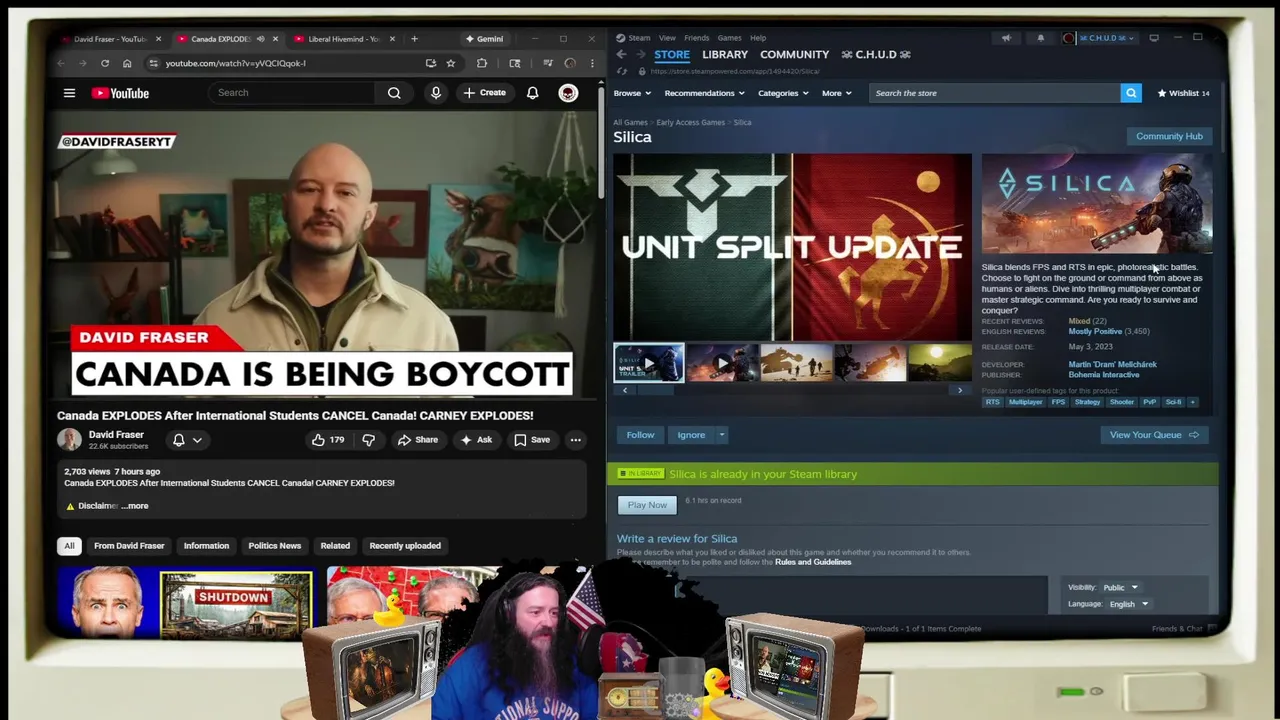This screenshot has height=720, width=1280.
Task: Select the 'Politics News' filter chip
Action: [x=274, y=546]
